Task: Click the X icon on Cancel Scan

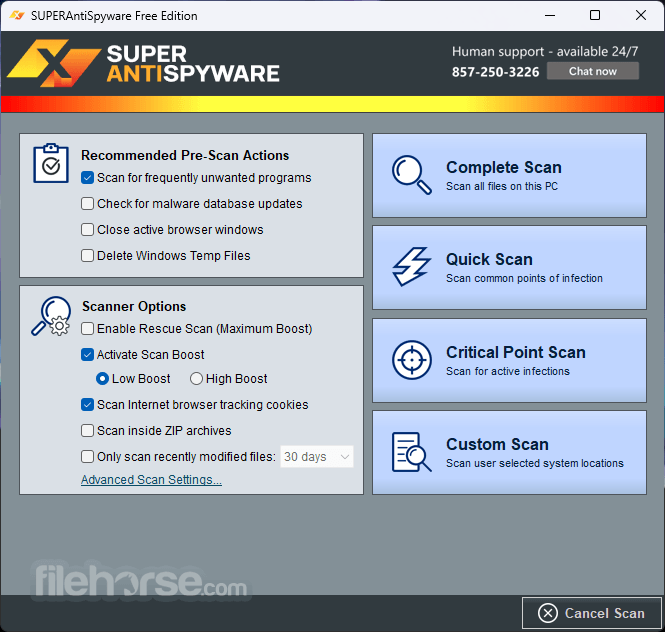Action: pyautogui.click(x=548, y=613)
